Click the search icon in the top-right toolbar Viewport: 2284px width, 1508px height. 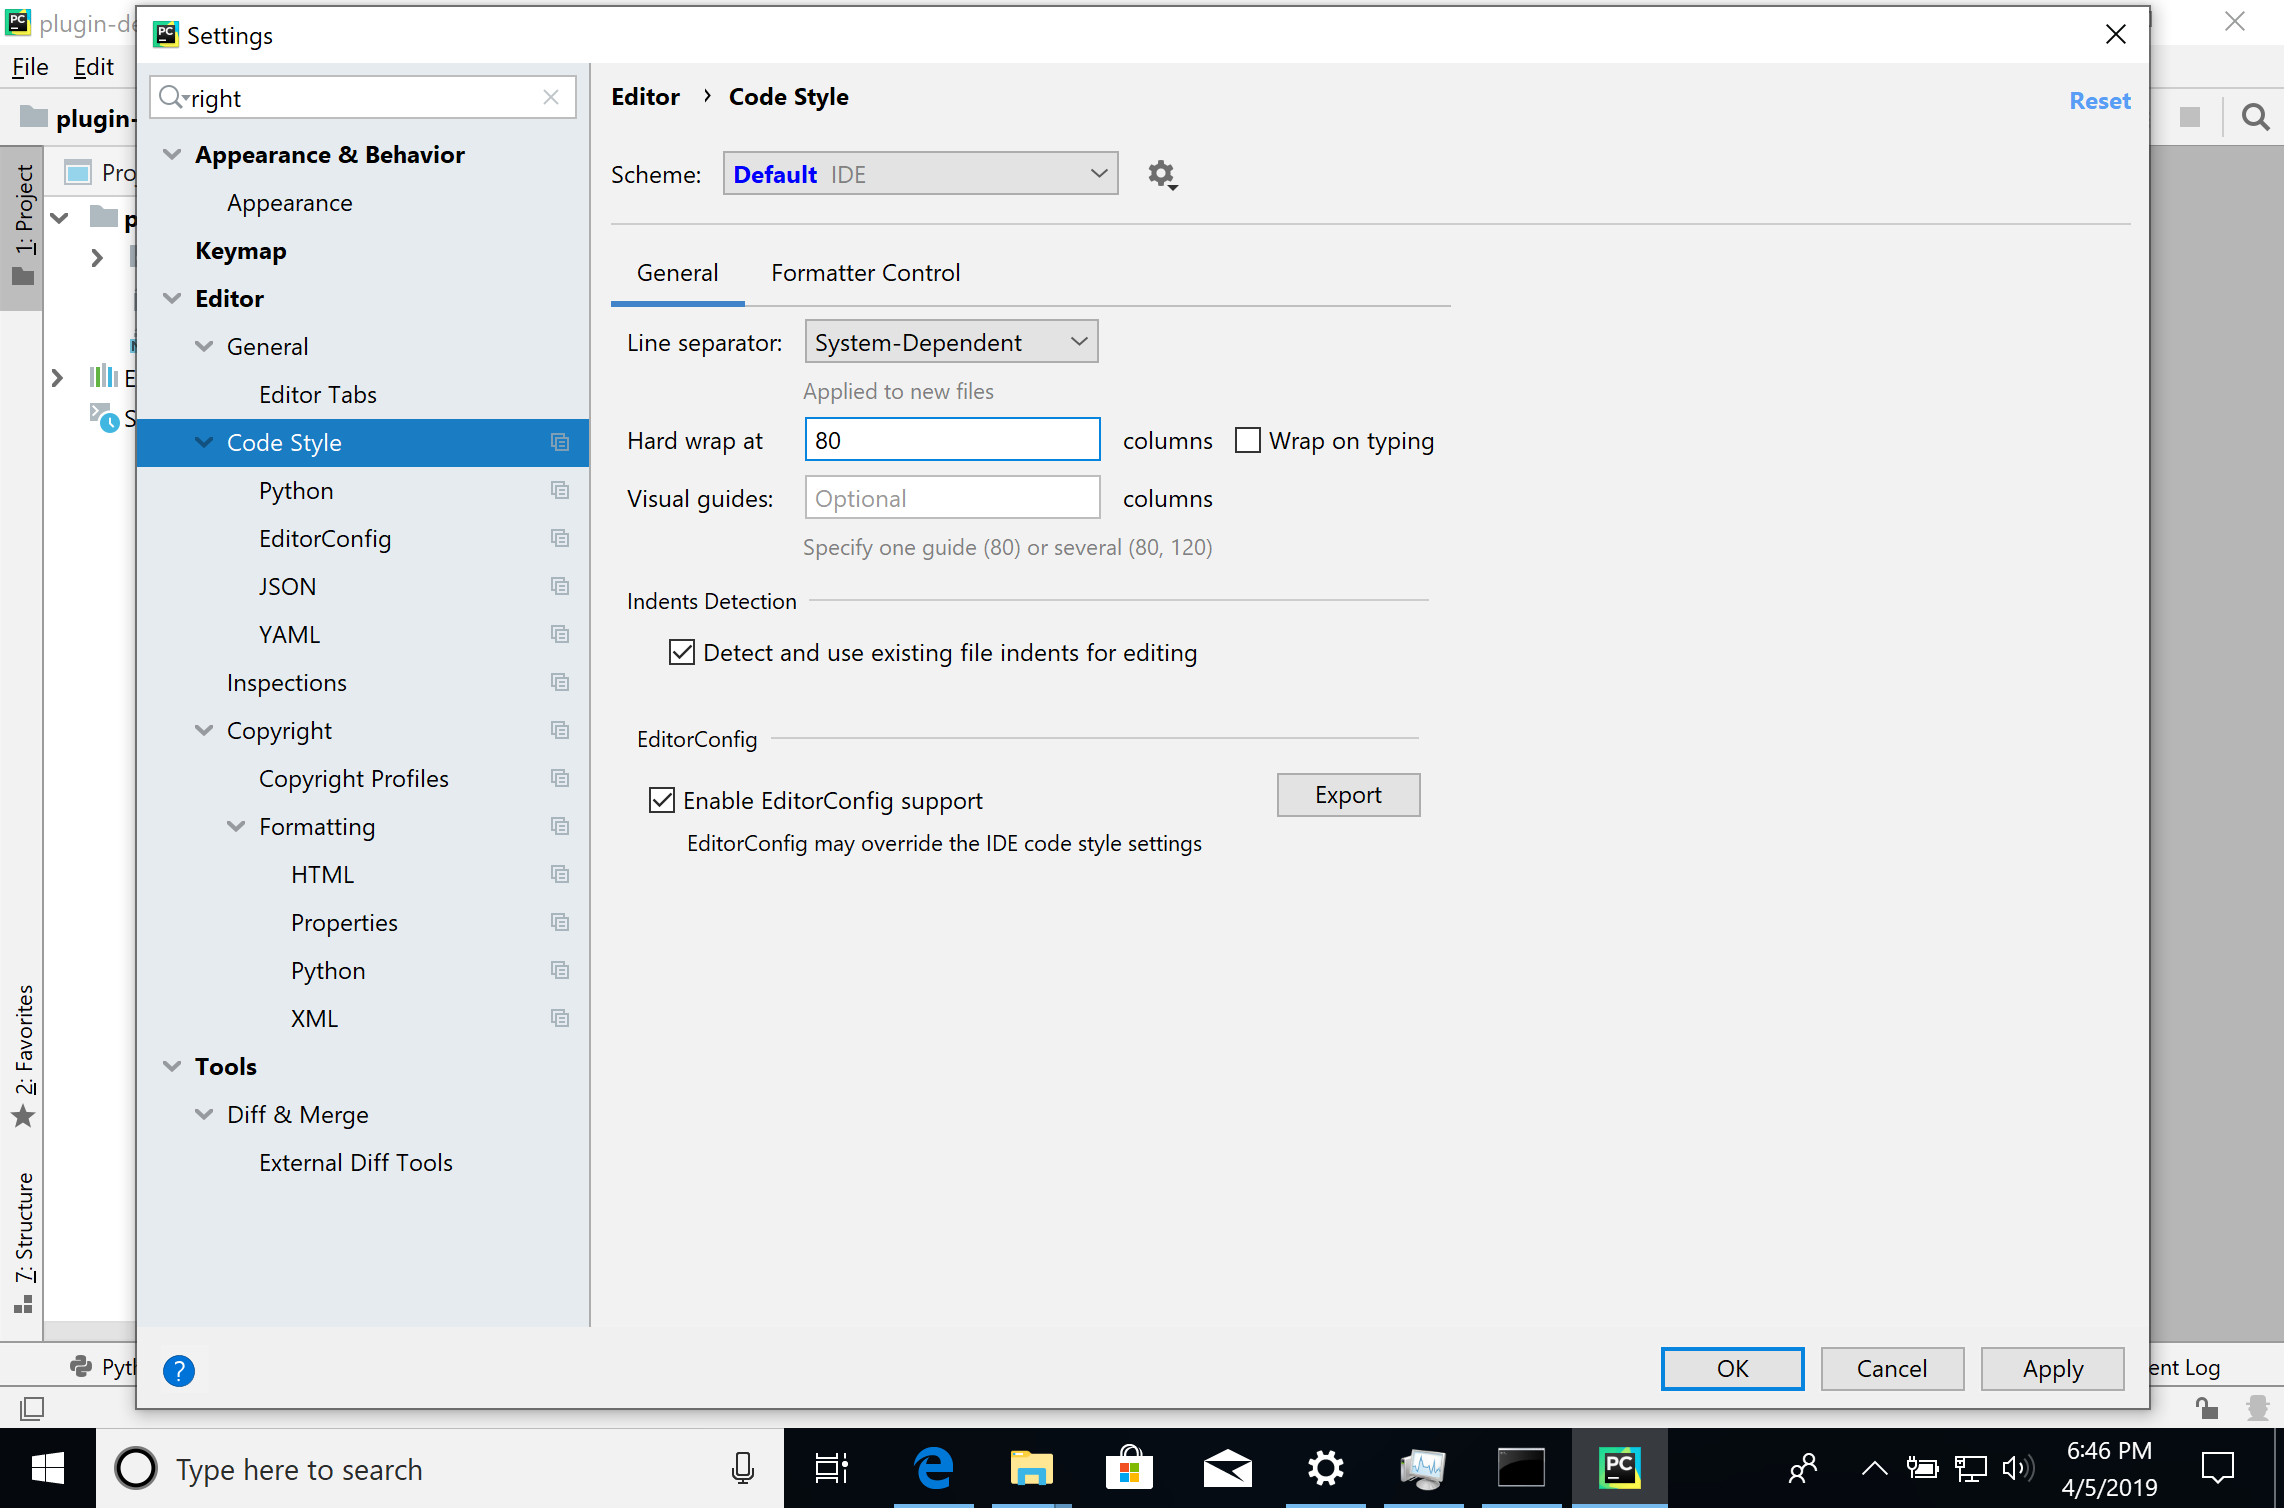point(2254,116)
